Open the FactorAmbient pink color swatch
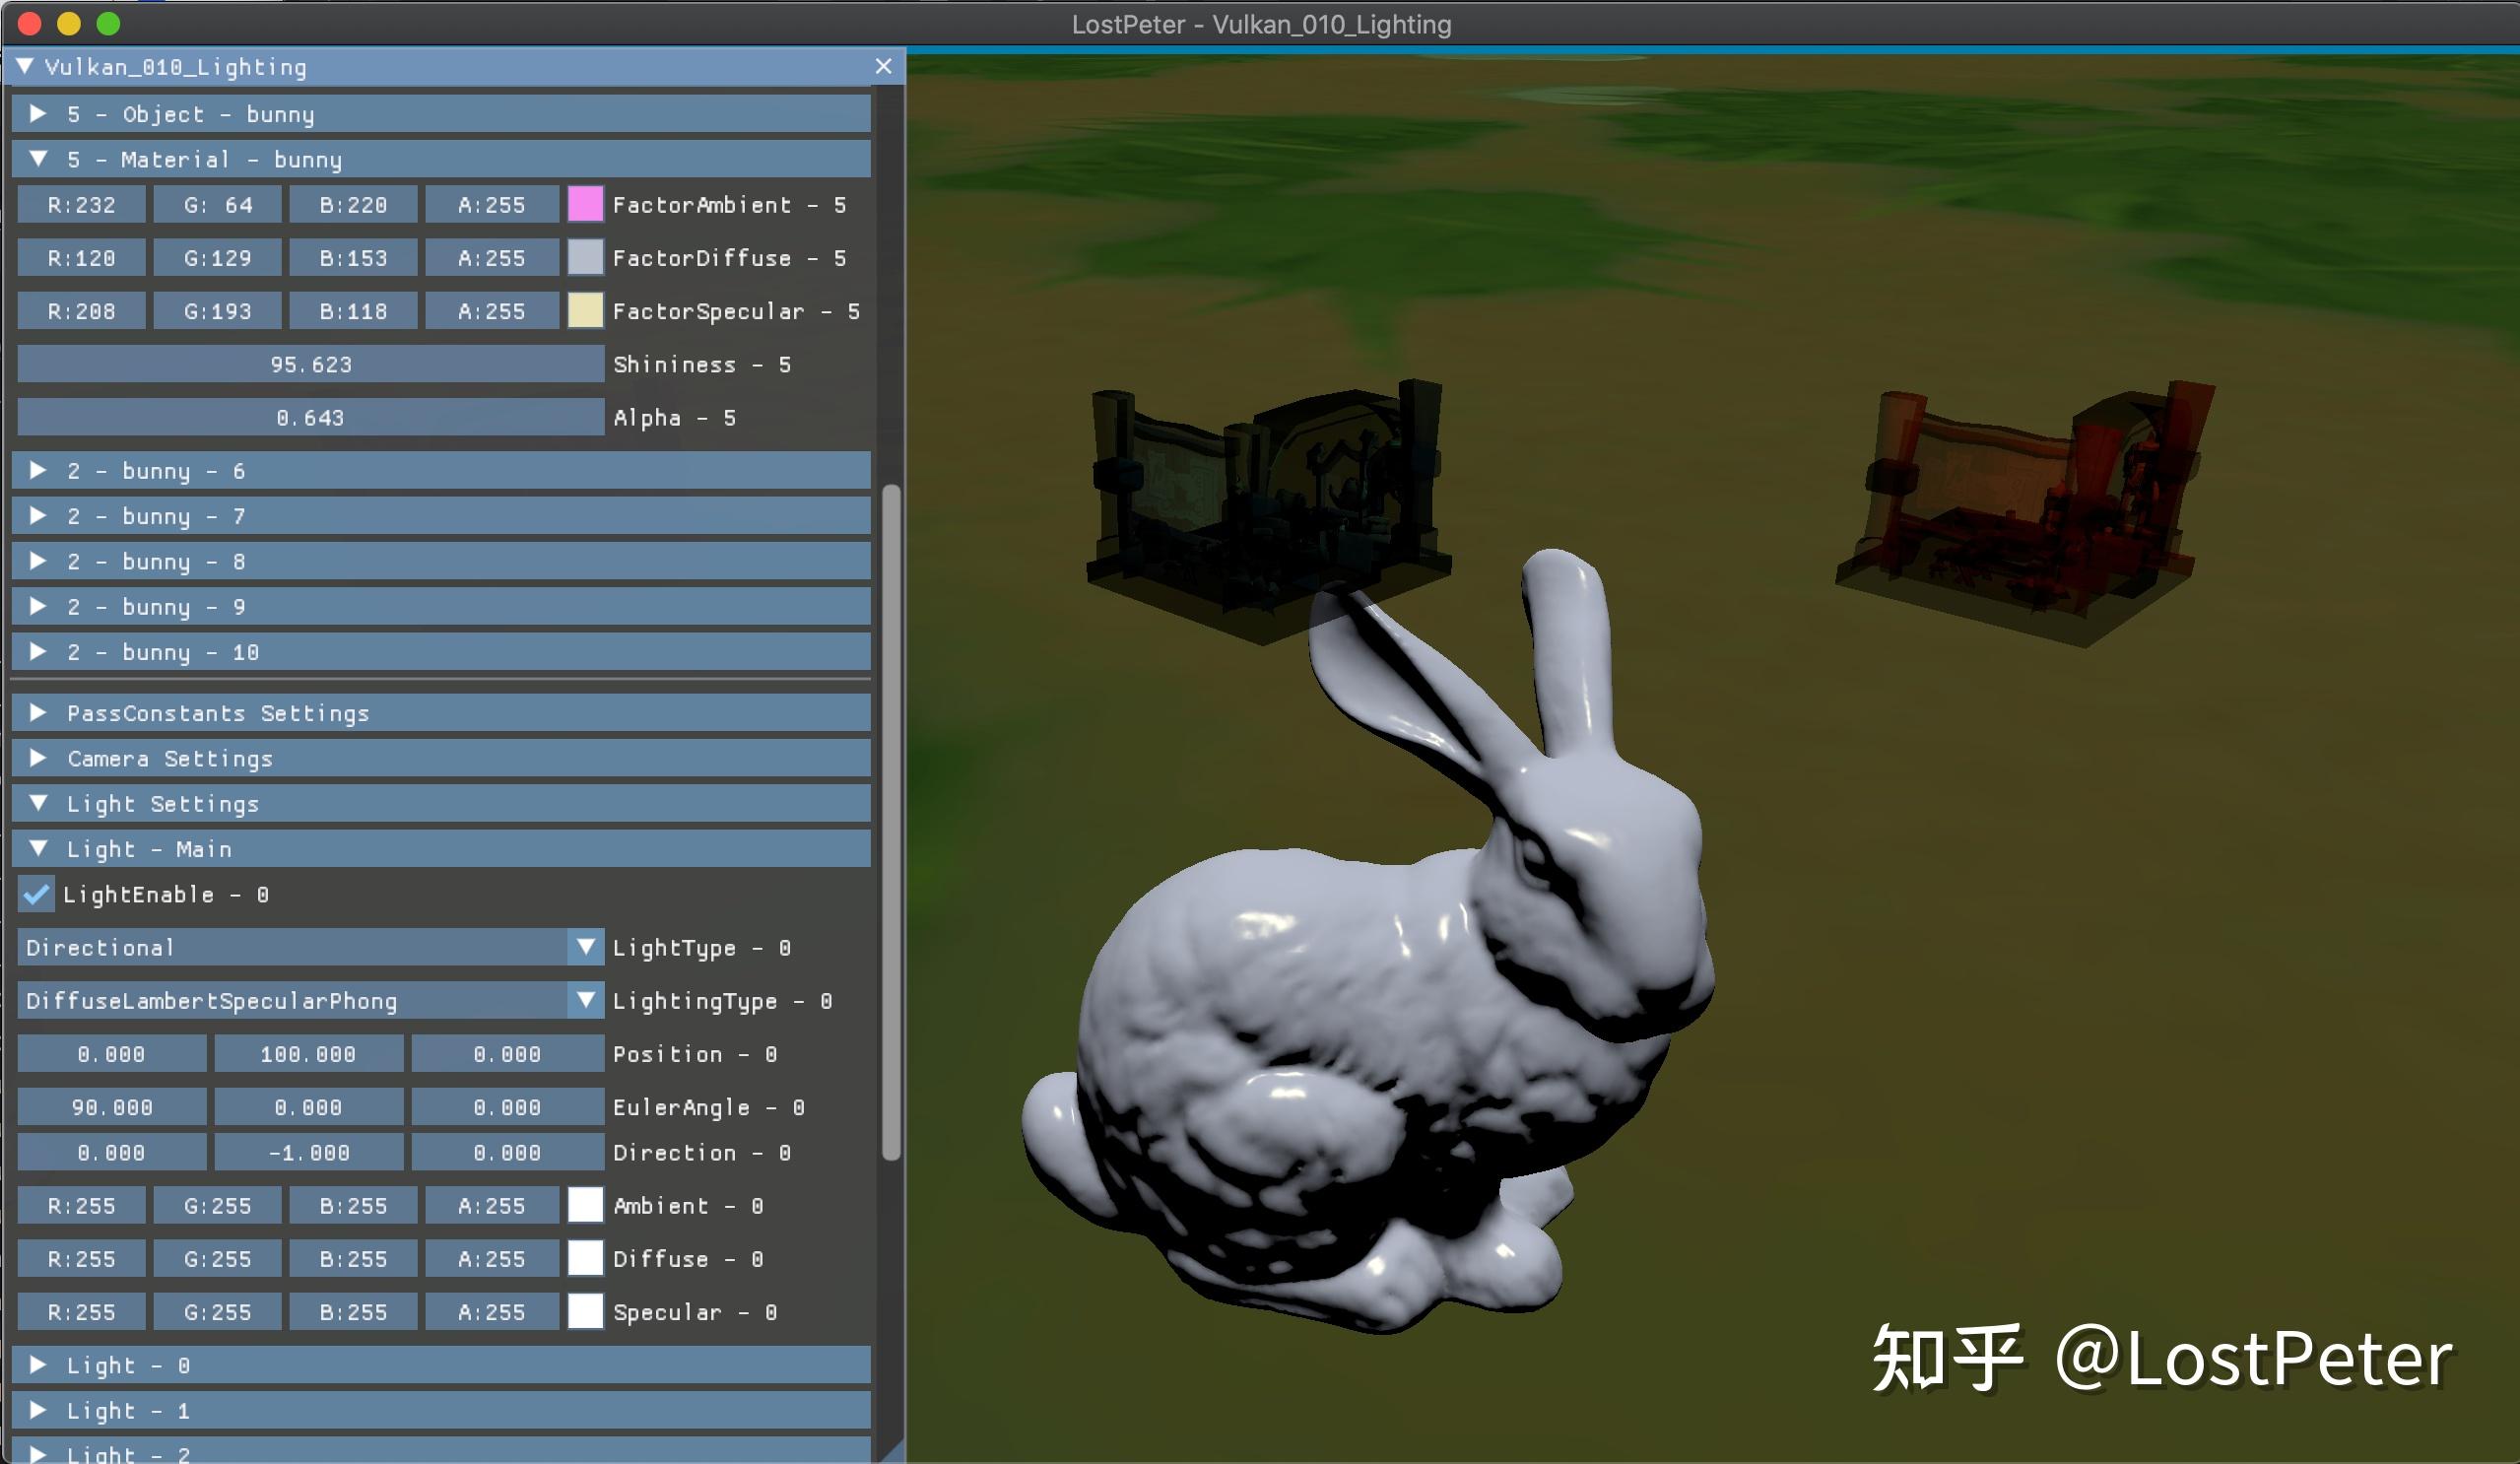2520x1464 pixels. click(585, 204)
